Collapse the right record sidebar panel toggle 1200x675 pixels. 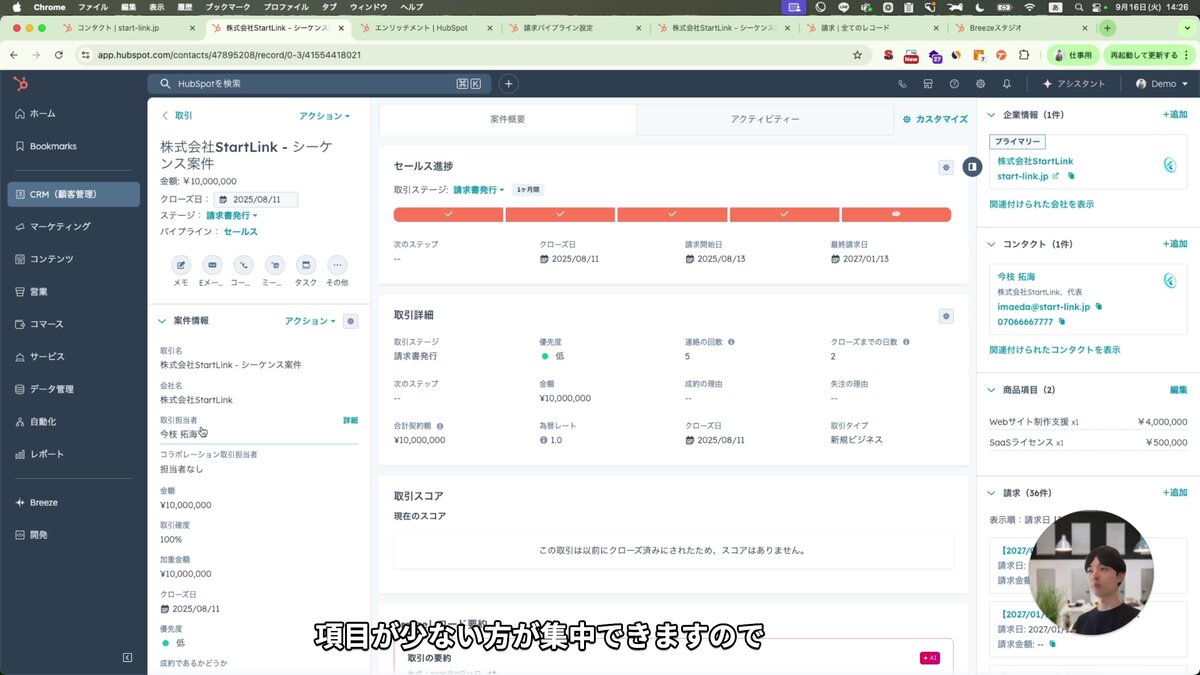[971, 167]
